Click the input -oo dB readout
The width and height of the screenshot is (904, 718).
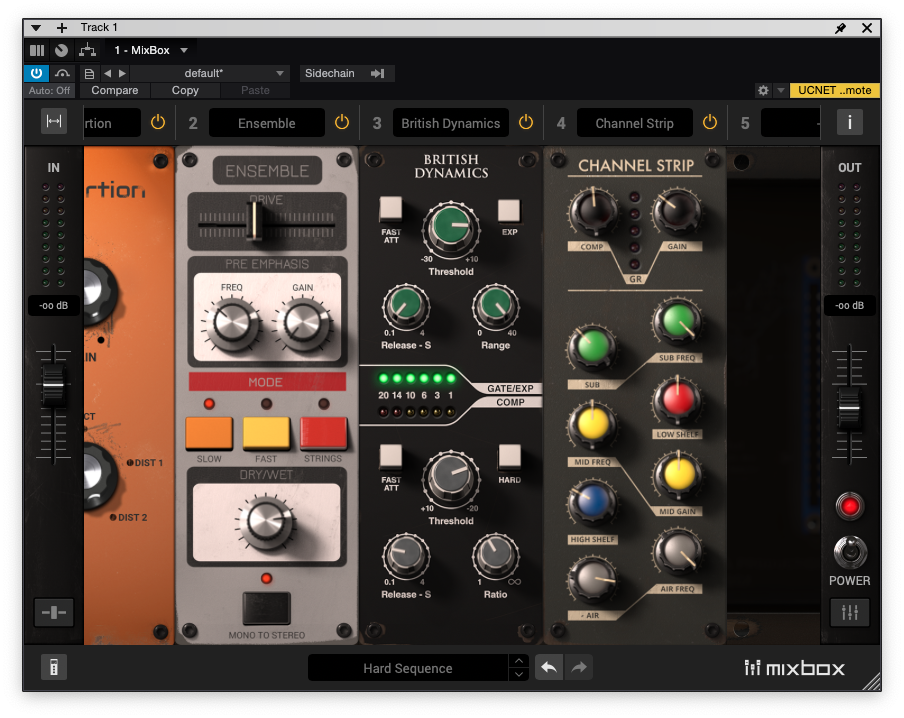click(54, 306)
